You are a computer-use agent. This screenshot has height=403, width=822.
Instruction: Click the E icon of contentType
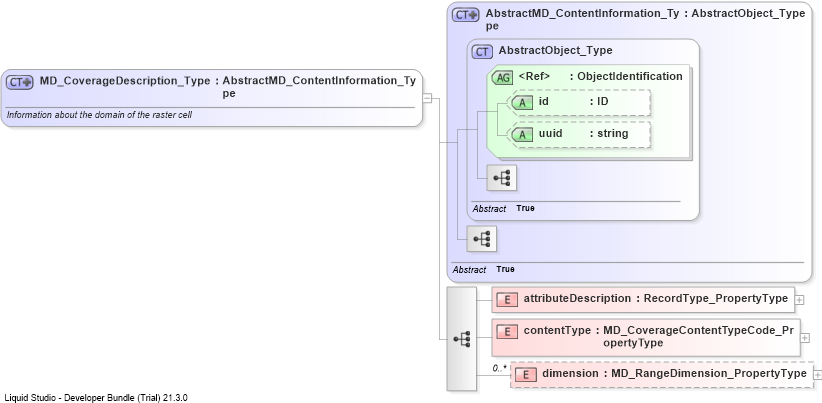[507, 331]
